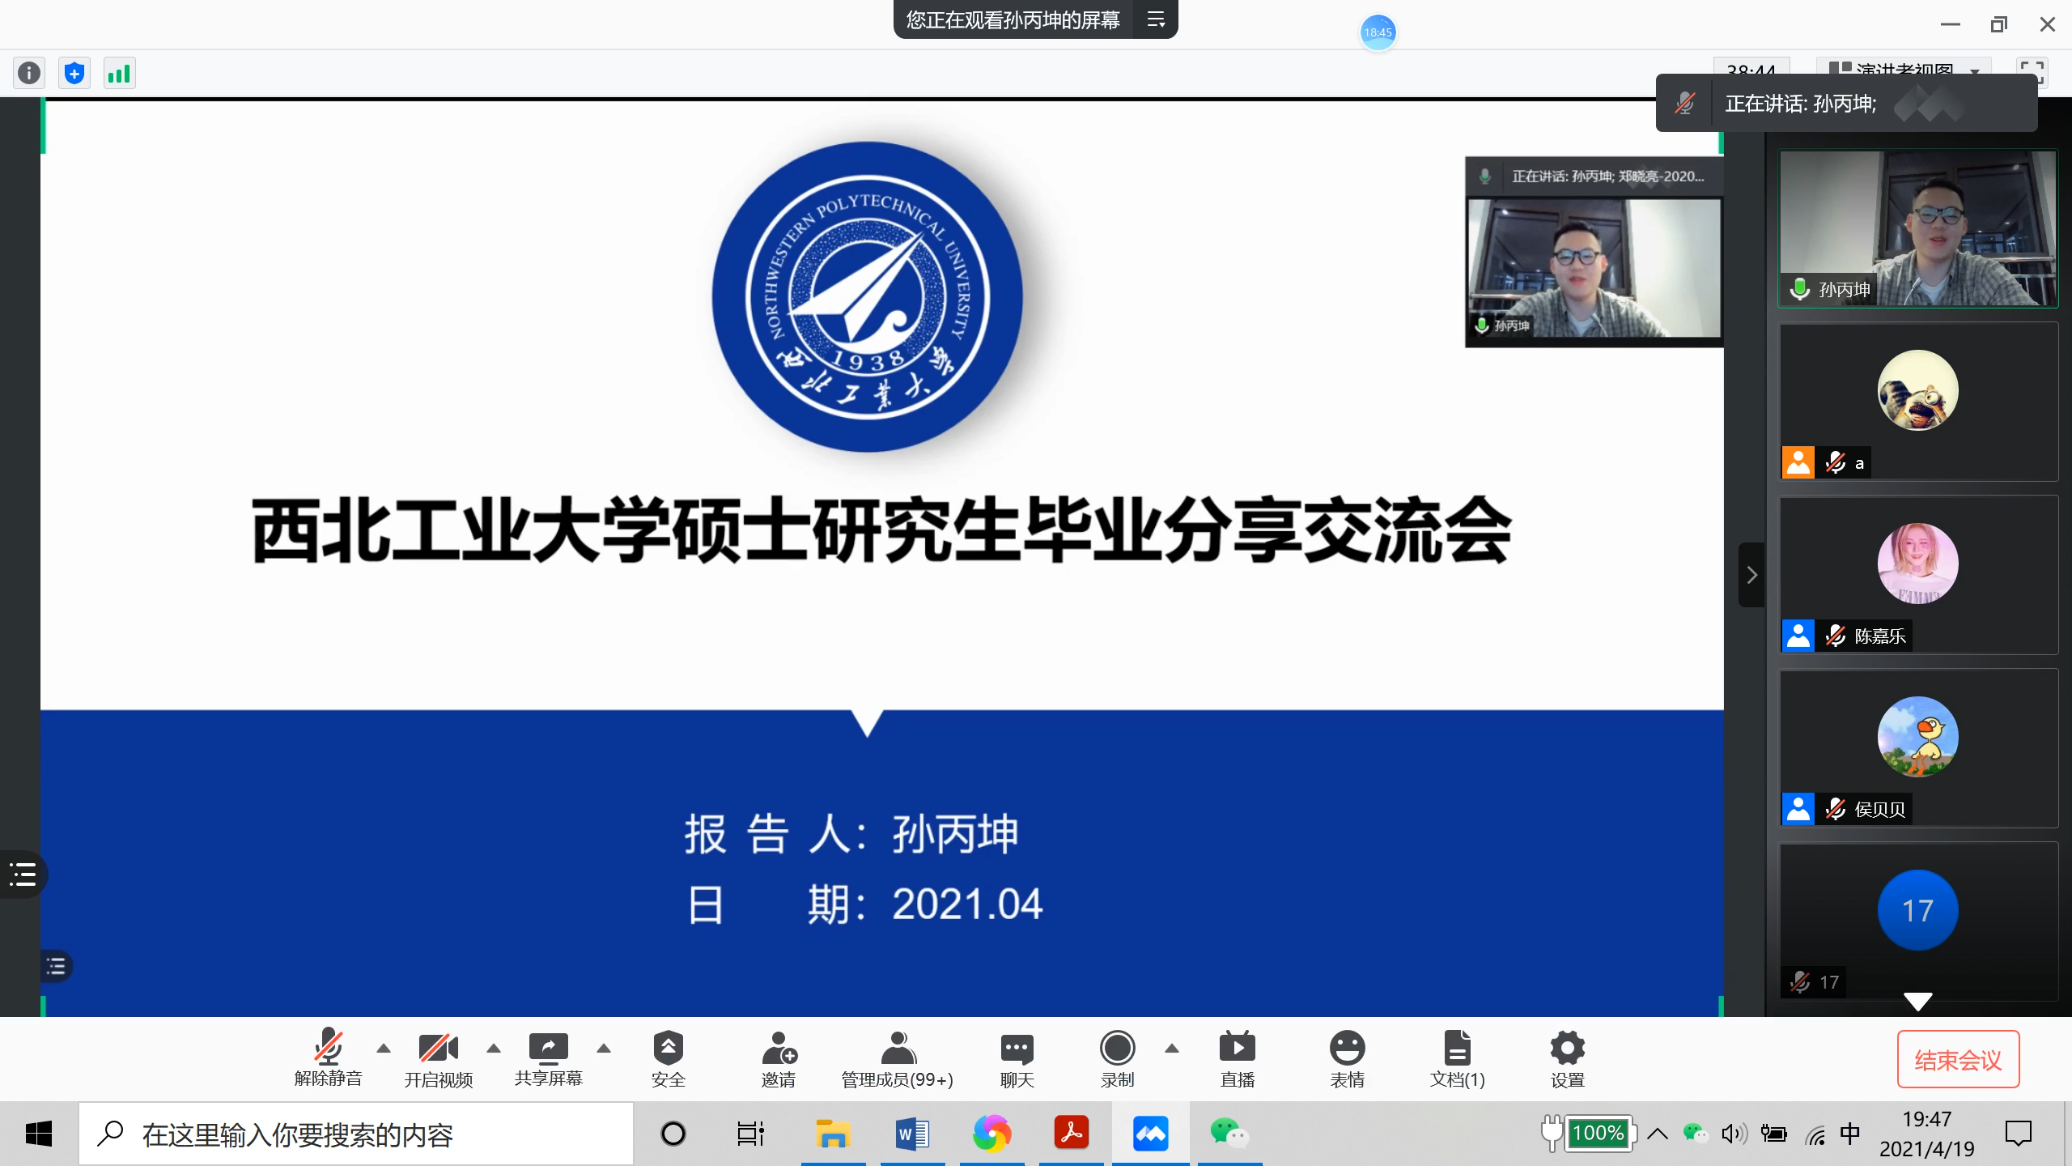
Task: Click Share Screen (共享屏幕) button
Action: pos(548,1059)
